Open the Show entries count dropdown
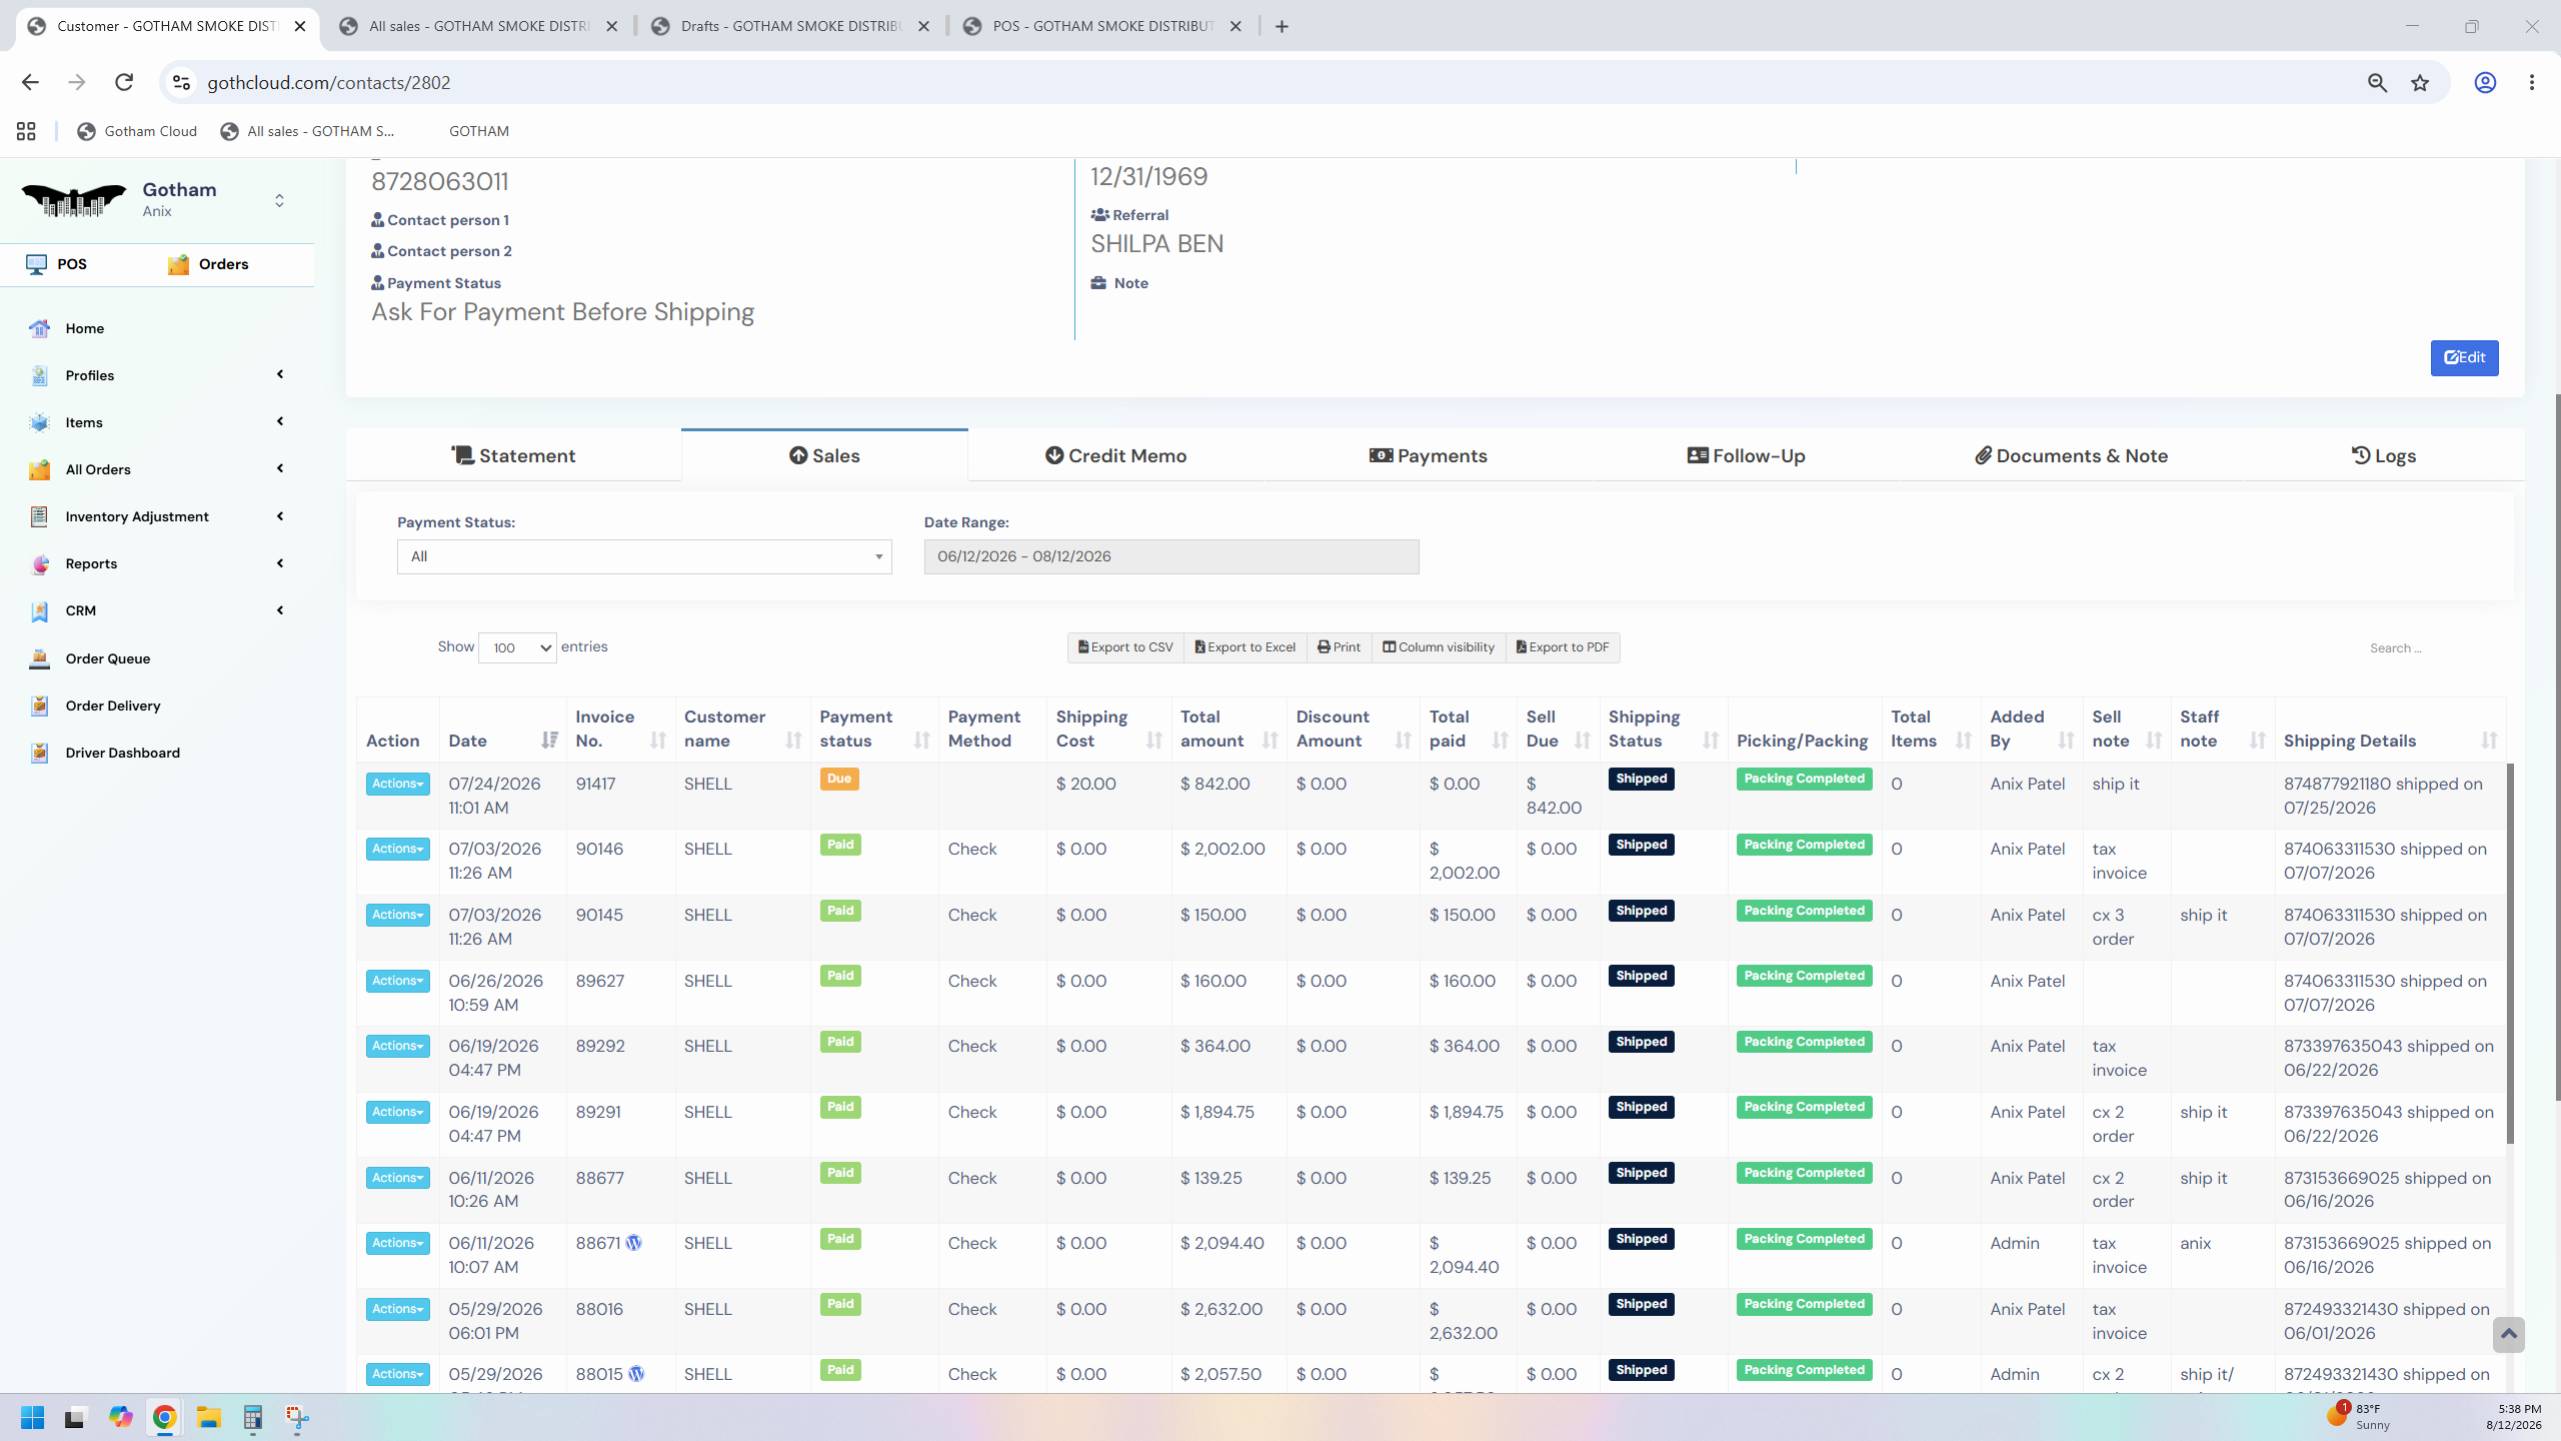Image resolution: width=2561 pixels, height=1441 pixels. pyautogui.click(x=517, y=648)
